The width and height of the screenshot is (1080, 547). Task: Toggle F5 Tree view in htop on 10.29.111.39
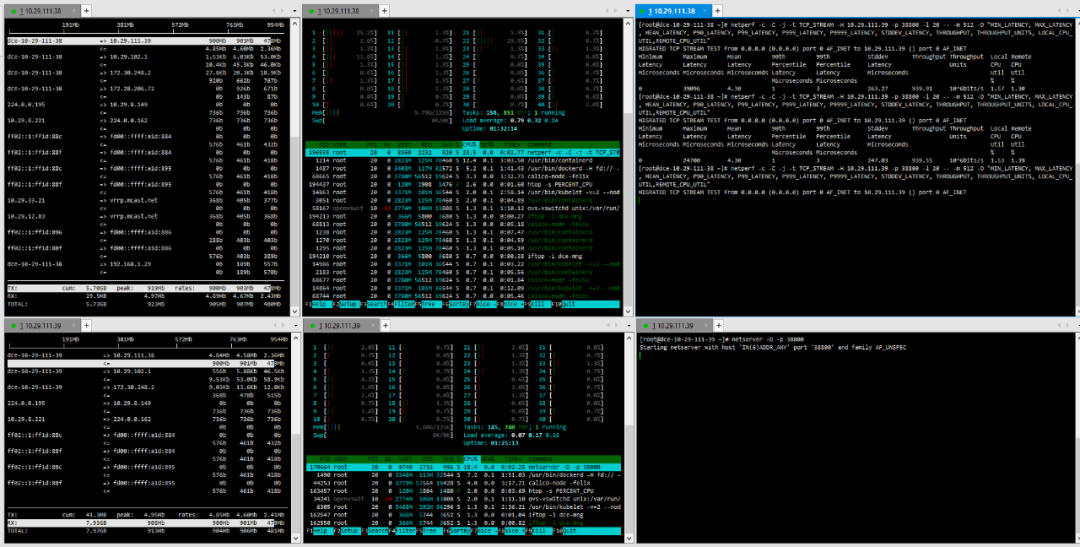[x=428, y=531]
